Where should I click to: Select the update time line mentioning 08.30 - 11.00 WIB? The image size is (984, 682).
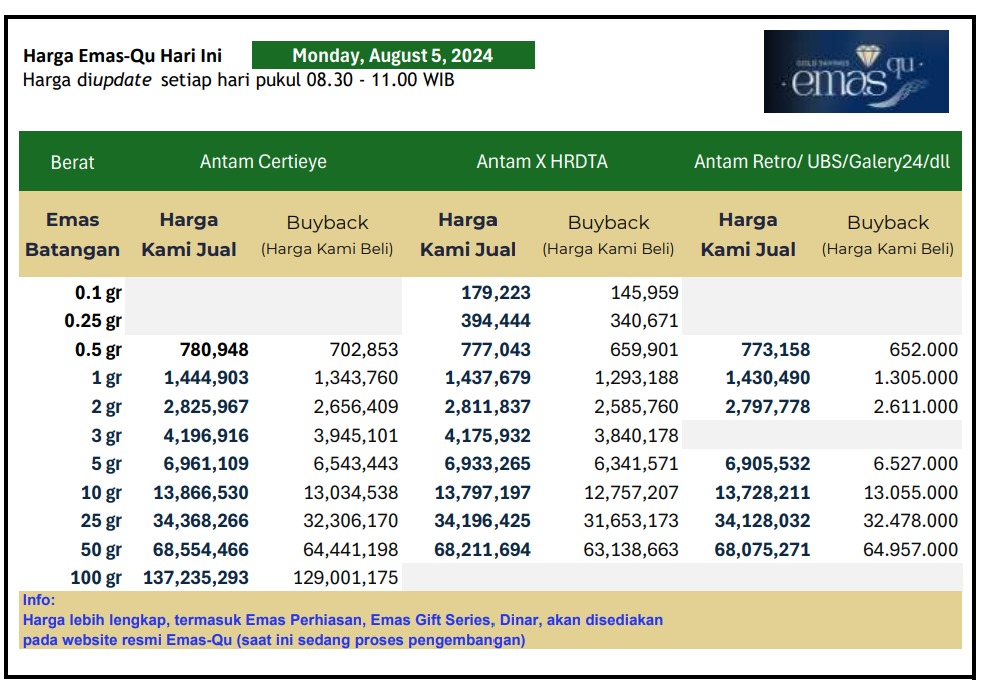coord(238,80)
